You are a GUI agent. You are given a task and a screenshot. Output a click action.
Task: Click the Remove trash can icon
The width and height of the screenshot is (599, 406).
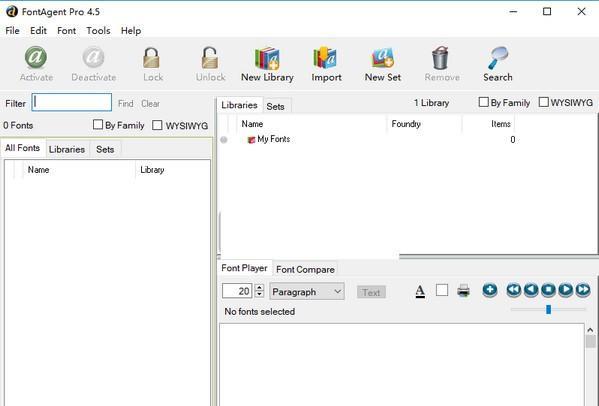440,58
